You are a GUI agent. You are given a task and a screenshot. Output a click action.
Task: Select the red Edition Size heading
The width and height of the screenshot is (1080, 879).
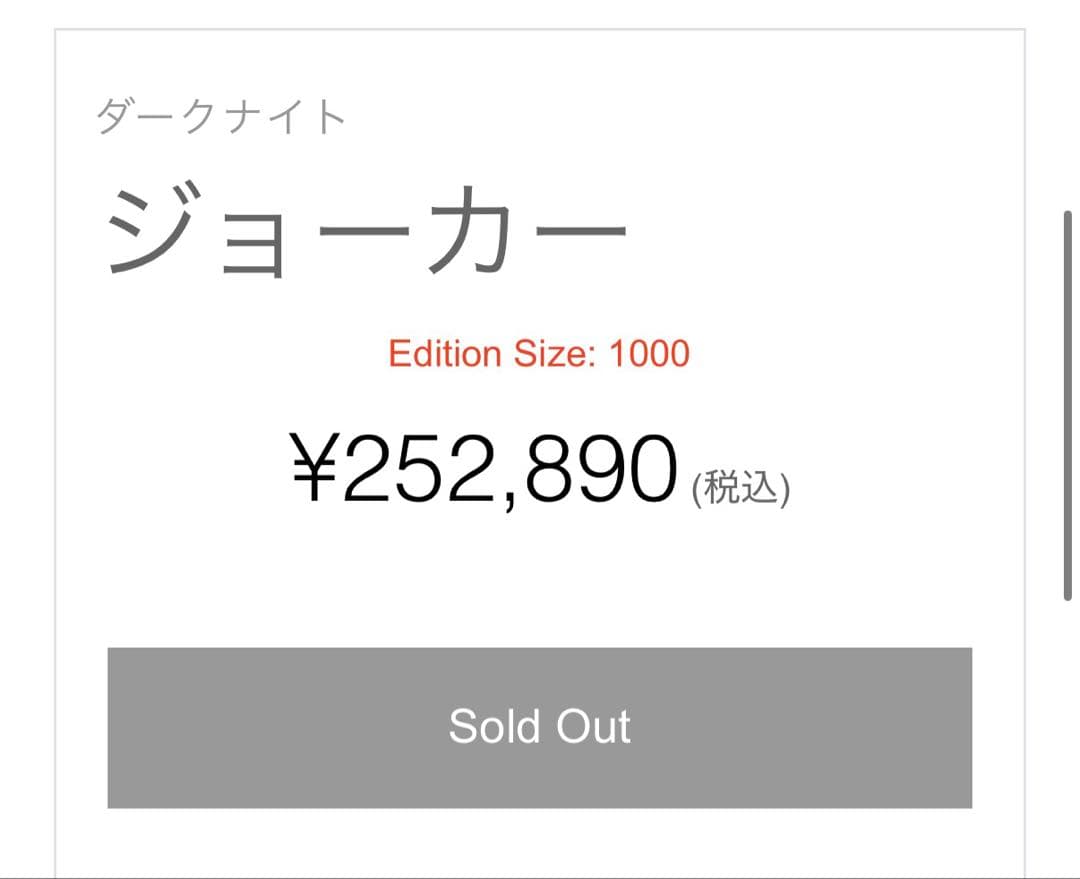pyautogui.click(x=540, y=354)
